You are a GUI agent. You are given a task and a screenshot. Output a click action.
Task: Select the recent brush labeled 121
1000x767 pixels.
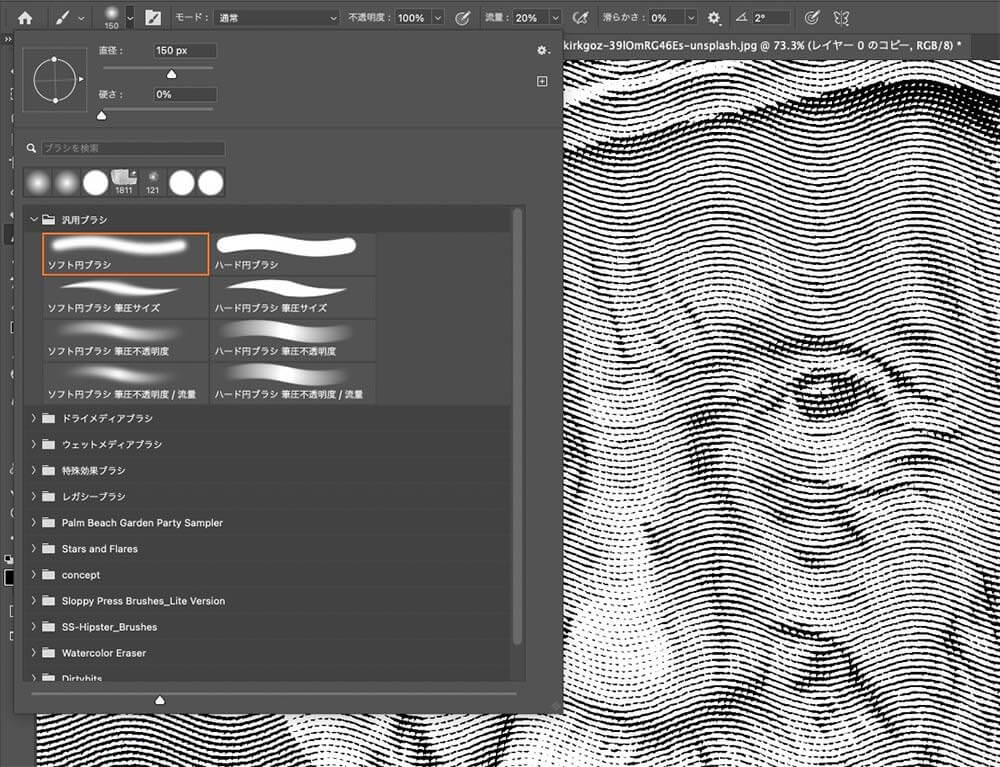click(152, 182)
